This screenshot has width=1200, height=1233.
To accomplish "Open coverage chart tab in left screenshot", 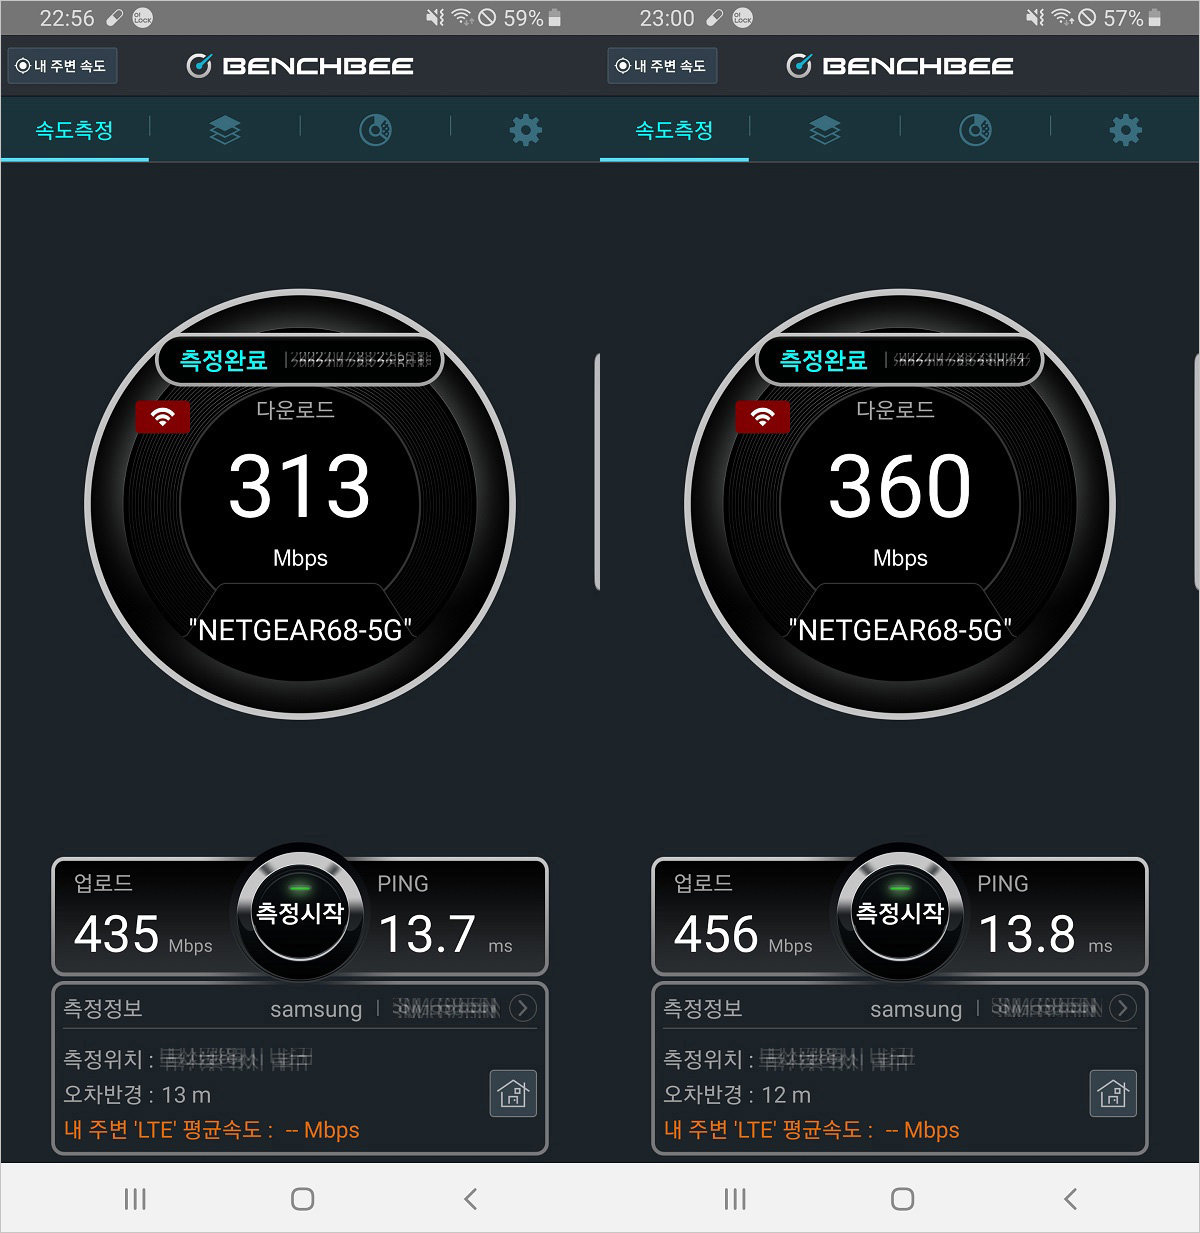I will coord(375,130).
